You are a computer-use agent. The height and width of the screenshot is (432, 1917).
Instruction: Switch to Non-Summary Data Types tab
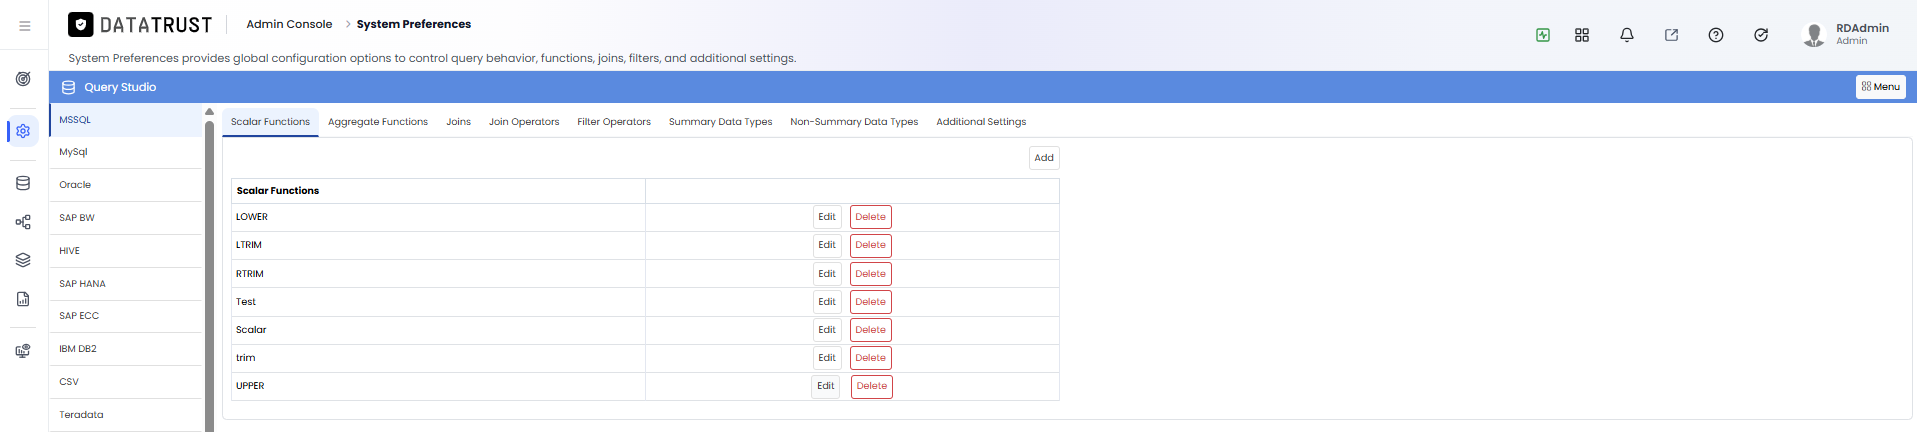[854, 122]
